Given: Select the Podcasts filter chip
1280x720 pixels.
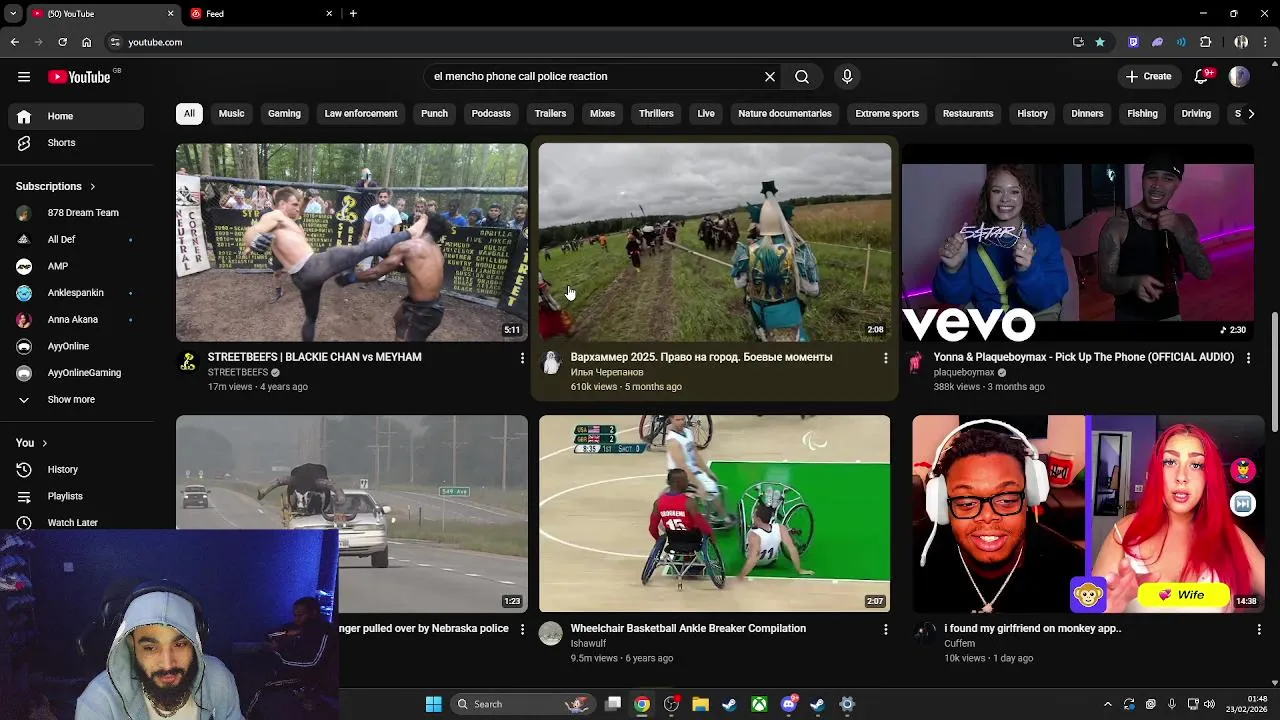Looking at the screenshot, I should tap(491, 113).
